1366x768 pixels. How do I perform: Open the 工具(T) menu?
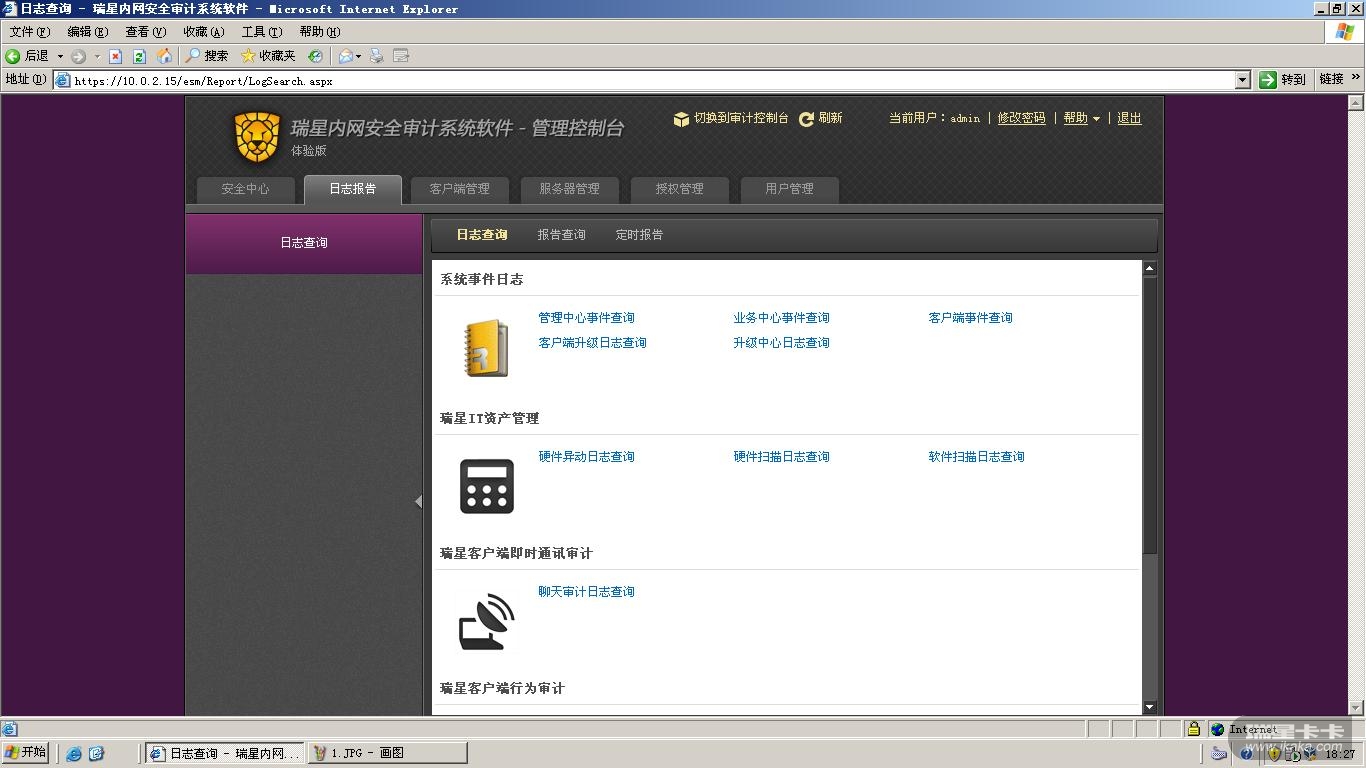click(260, 32)
